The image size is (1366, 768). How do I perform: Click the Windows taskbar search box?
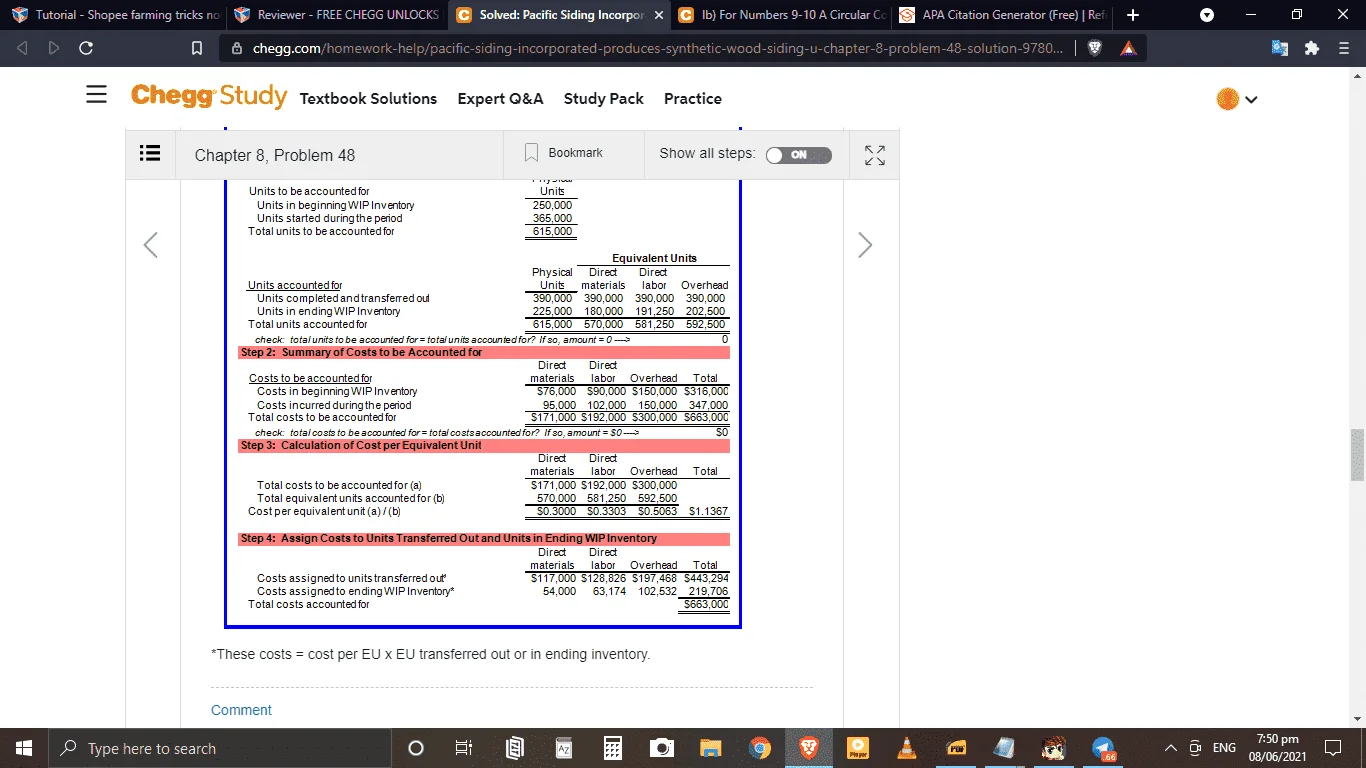pyautogui.click(x=218, y=748)
